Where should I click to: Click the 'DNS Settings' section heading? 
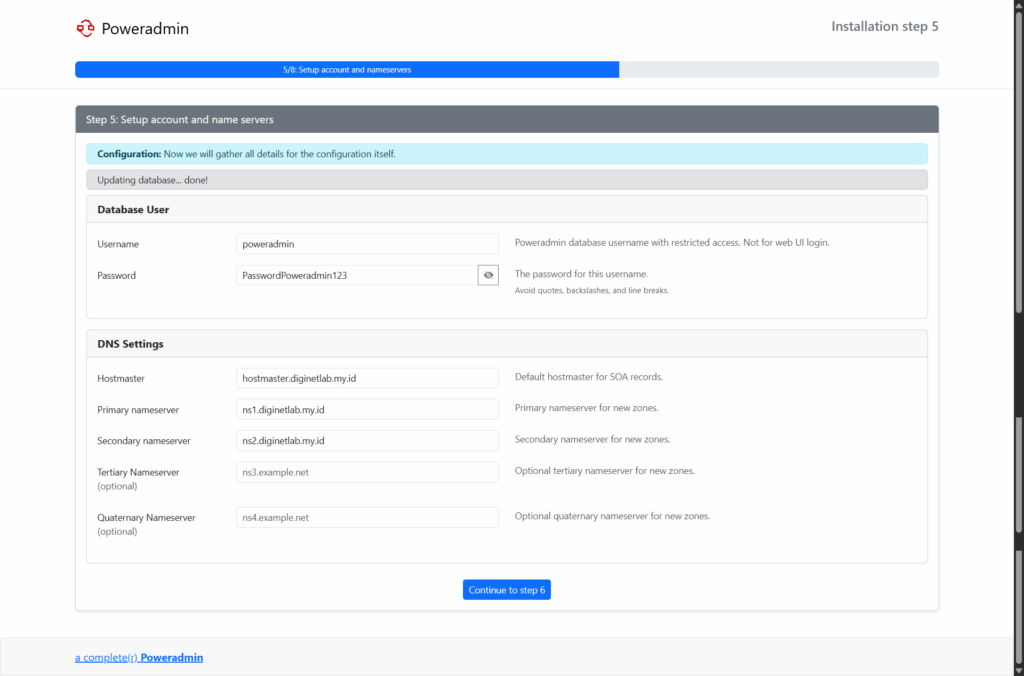pyautogui.click(x=131, y=344)
